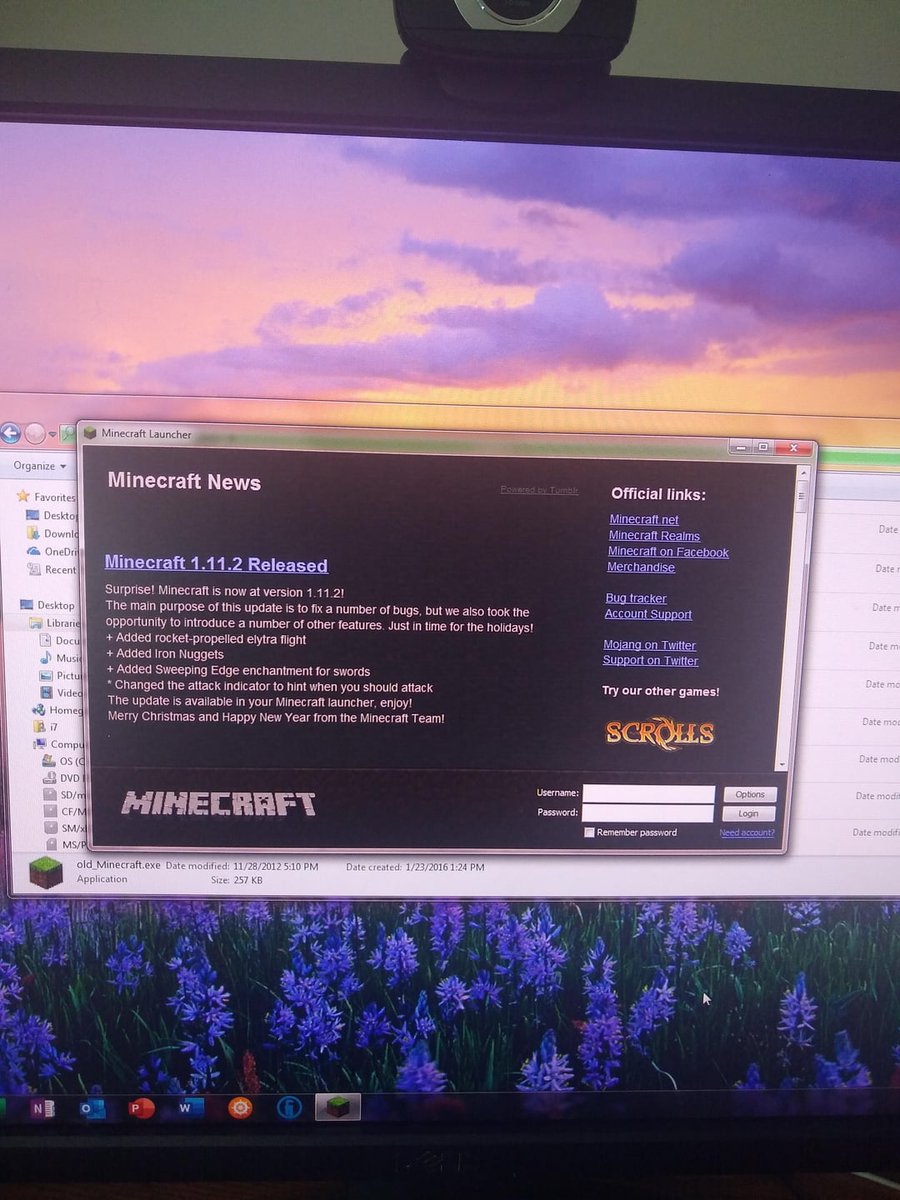The height and width of the screenshot is (1200, 900).
Task: Click the Minecraft Launcher title bar block icon
Action: [x=90, y=433]
